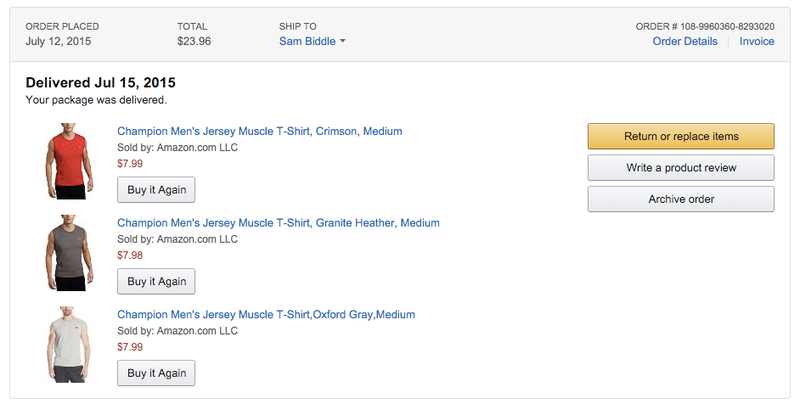Image resolution: width=800 pixels, height=404 pixels.
Task: Open the granite heather shirt thumbnail
Action: (69, 252)
